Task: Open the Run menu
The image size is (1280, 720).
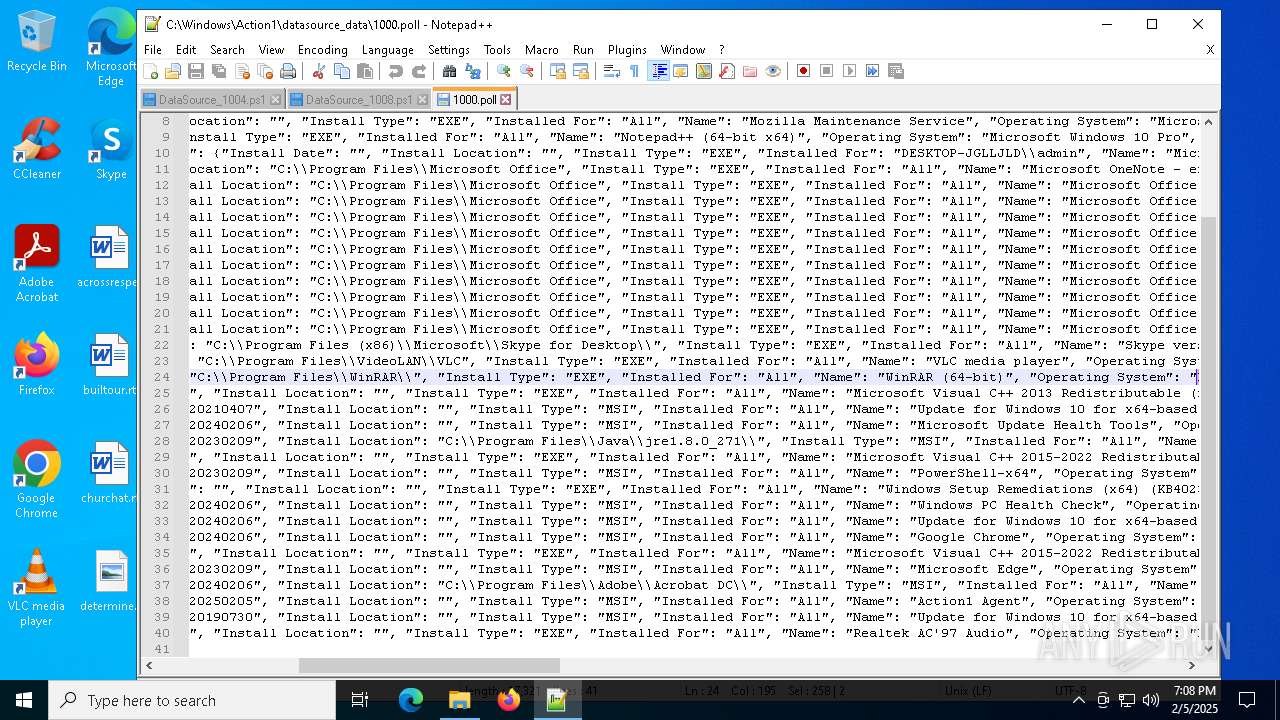Action: (x=583, y=49)
